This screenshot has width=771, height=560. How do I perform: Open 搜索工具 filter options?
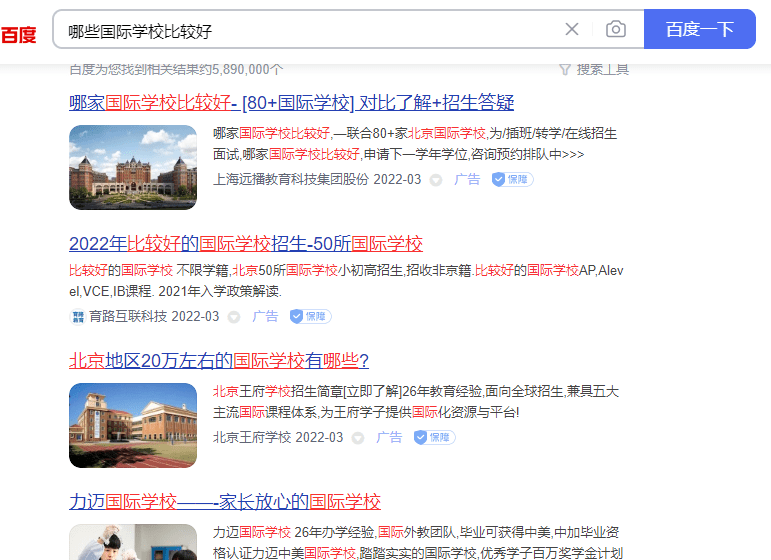point(602,69)
